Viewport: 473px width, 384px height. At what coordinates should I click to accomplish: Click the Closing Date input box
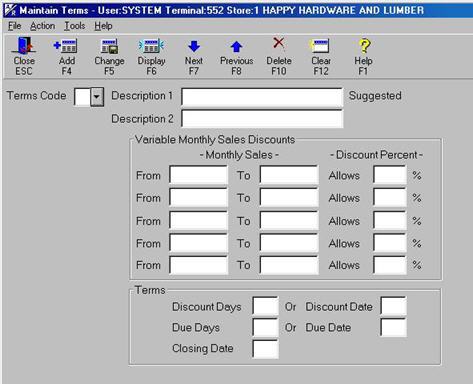[x=265, y=349]
